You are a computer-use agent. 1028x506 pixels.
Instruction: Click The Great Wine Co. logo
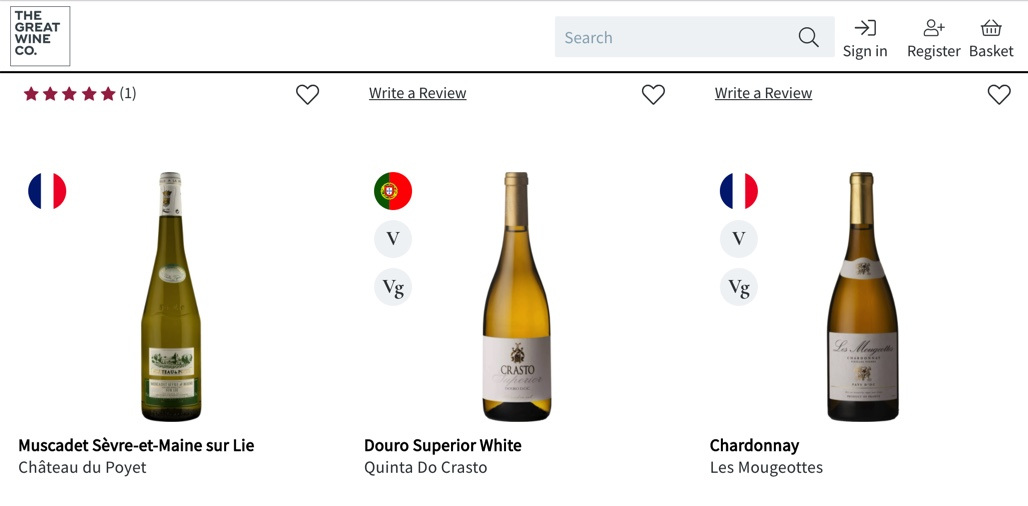pos(40,36)
